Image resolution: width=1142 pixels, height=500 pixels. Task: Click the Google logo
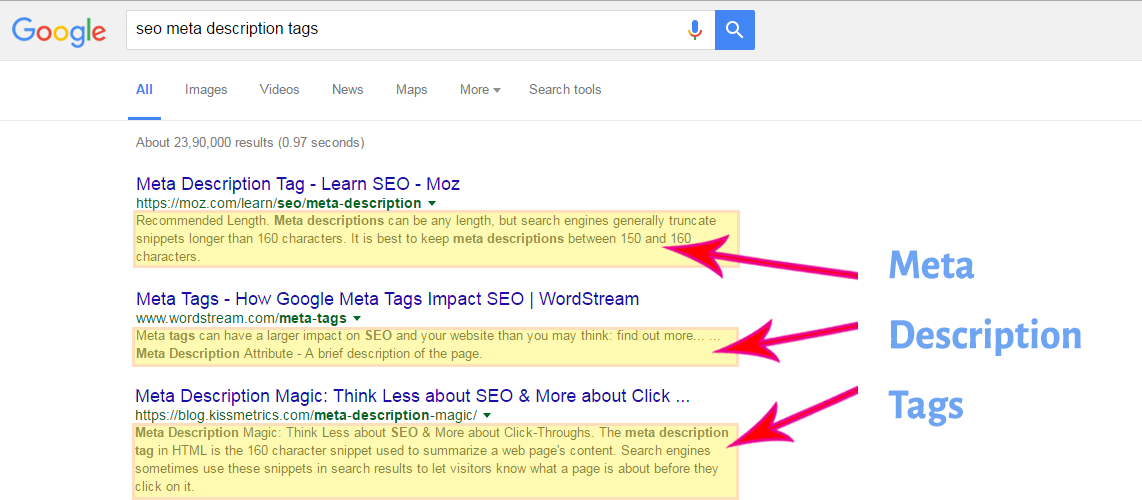point(59,30)
